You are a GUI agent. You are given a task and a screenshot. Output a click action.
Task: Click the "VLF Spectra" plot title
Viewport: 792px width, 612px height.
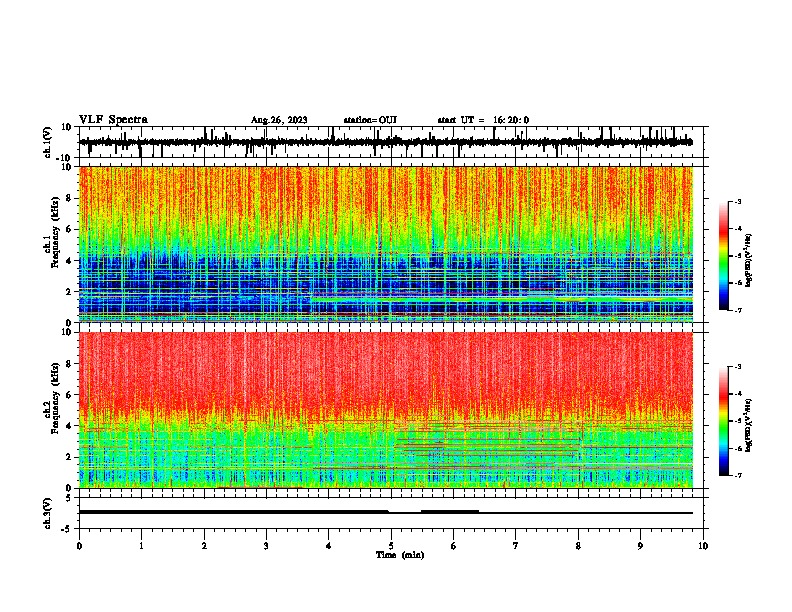(x=113, y=120)
